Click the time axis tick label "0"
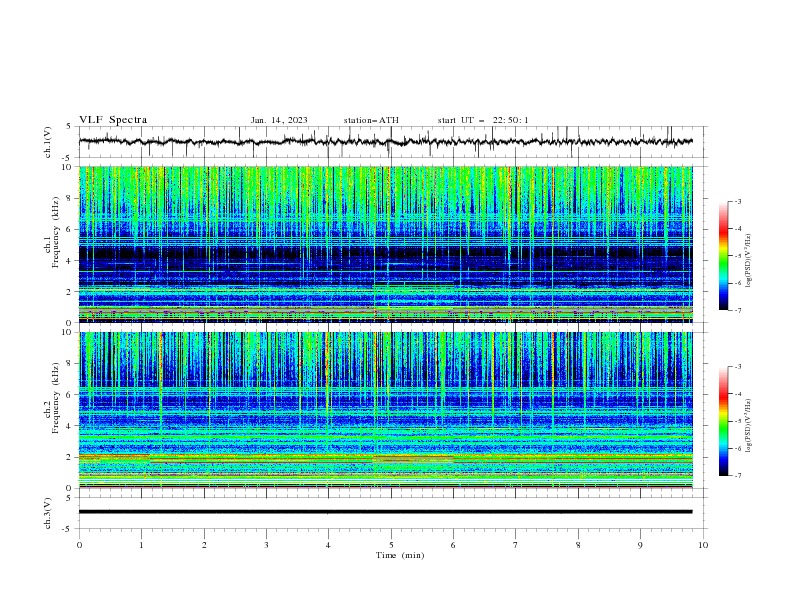The height and width of the screenshot is (612, 792). coord(79,545)
